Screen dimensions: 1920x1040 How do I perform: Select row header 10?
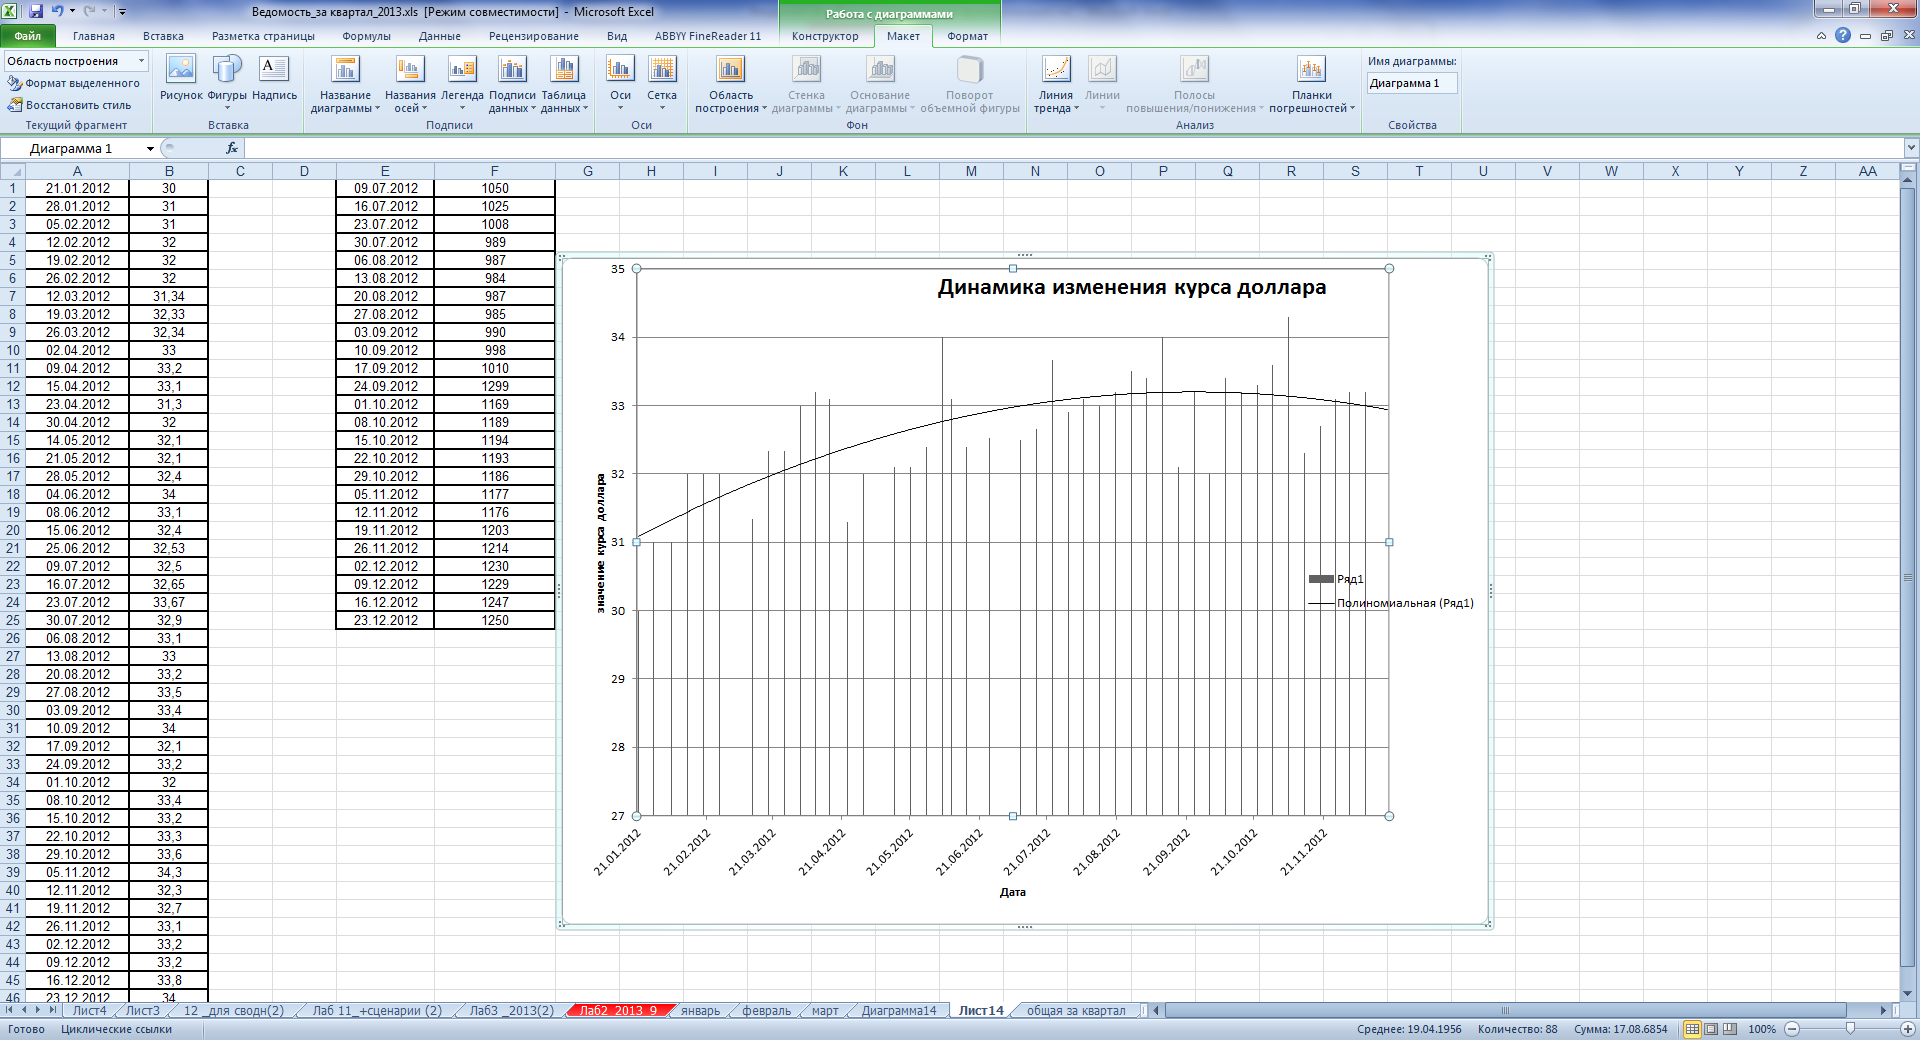(x=13, y=350)
